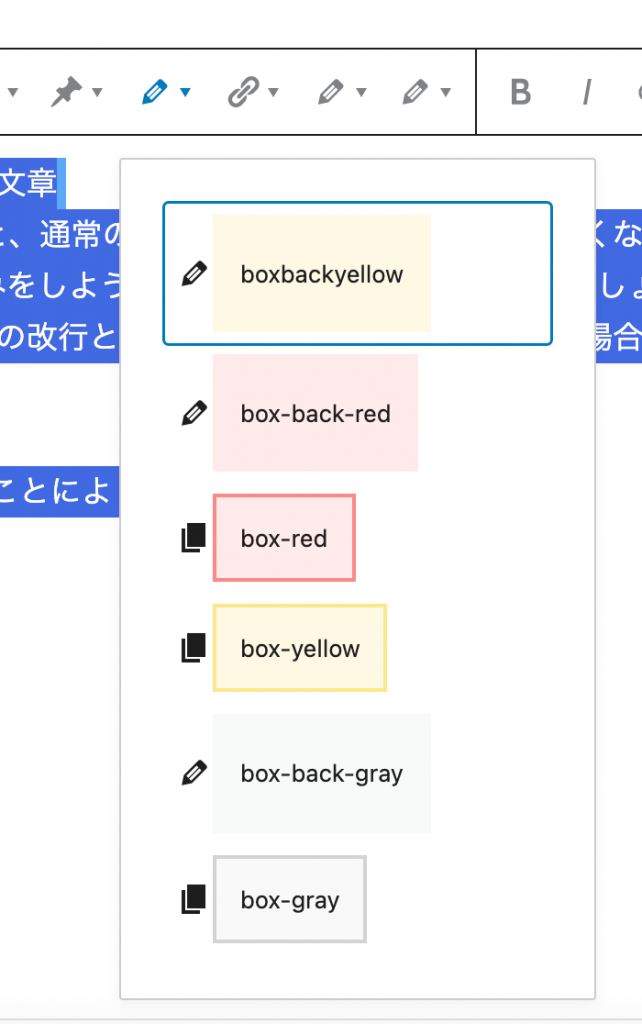Apply the box-red bordered style
The height and width of the screenshot is (1024, 642).
click(x=284, y=539)
